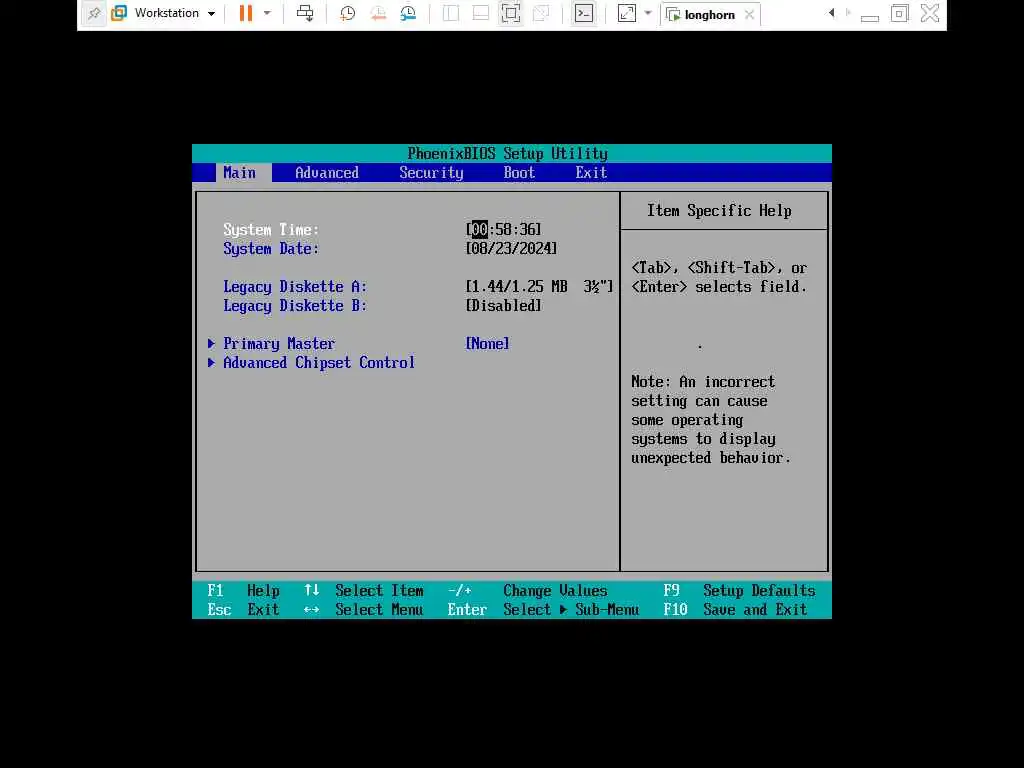1024x768 pixels.
Task: Enter full screen mode icon
Action: pos(511,13)
